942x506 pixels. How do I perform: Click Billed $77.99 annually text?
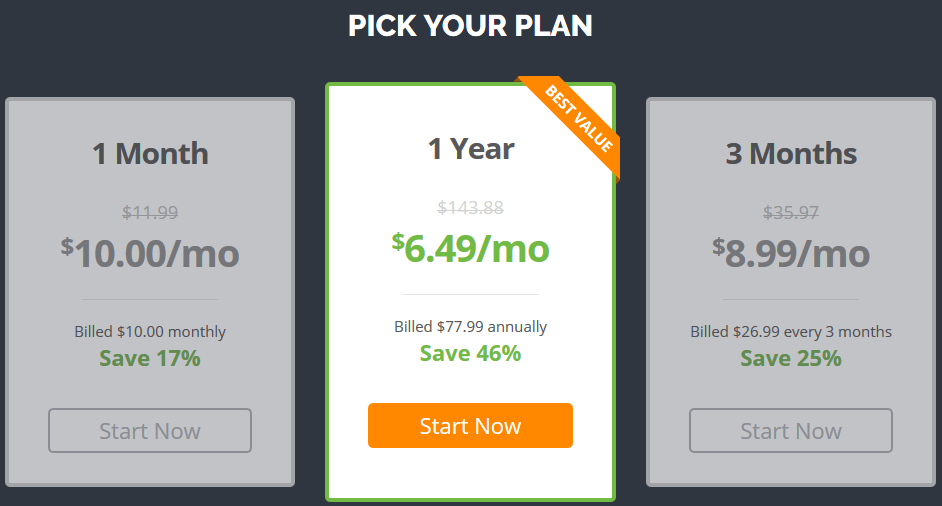(x=470, y=327)
